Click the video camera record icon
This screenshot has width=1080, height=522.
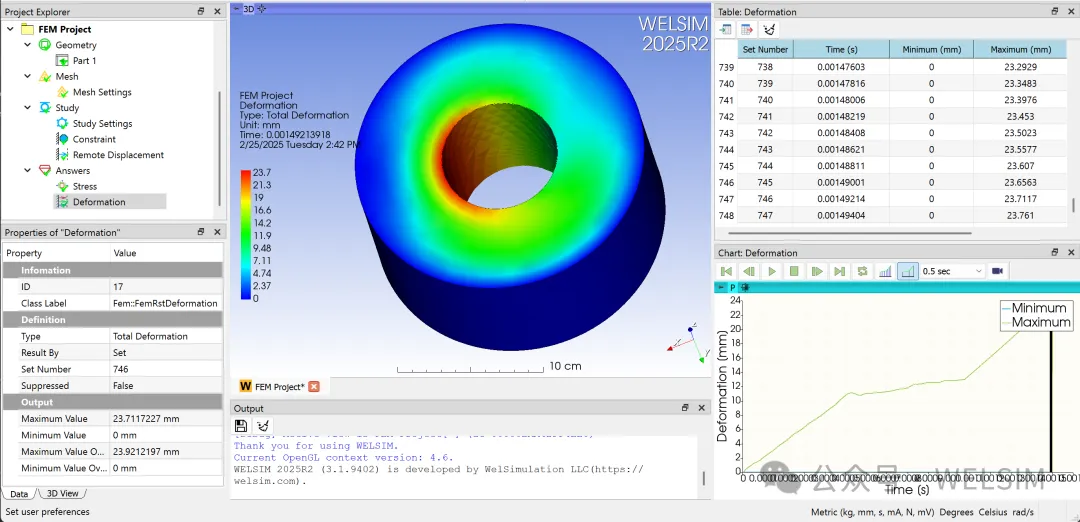pos(997,271)
